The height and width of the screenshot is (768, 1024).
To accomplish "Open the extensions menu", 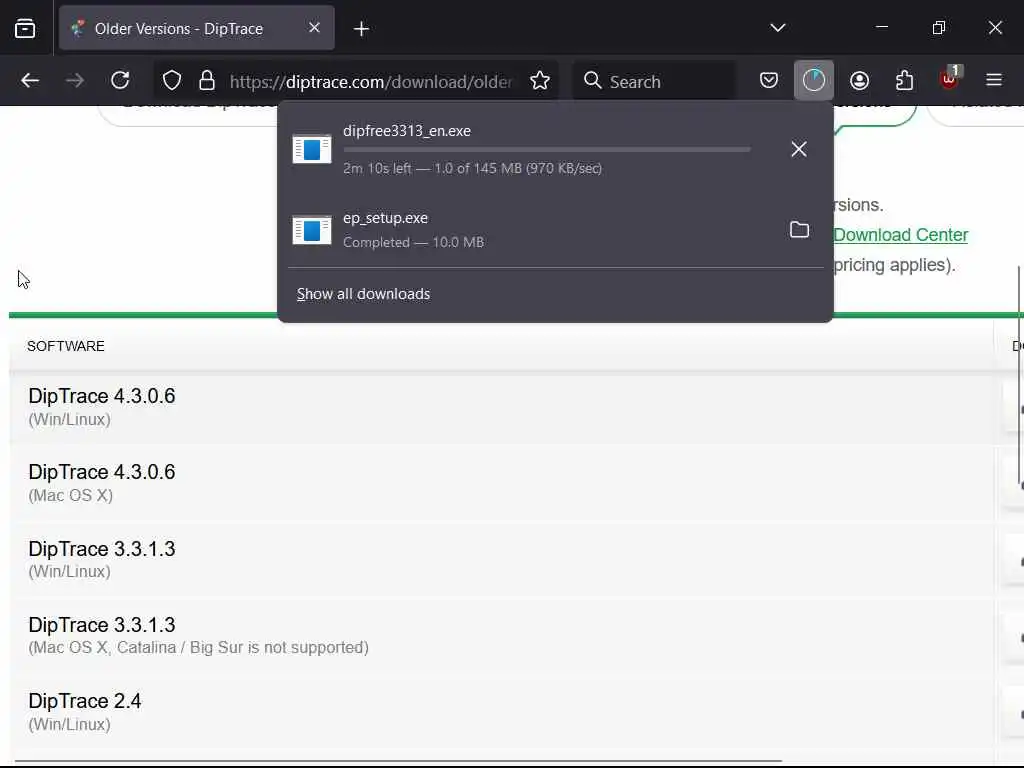I will (904, 81).
